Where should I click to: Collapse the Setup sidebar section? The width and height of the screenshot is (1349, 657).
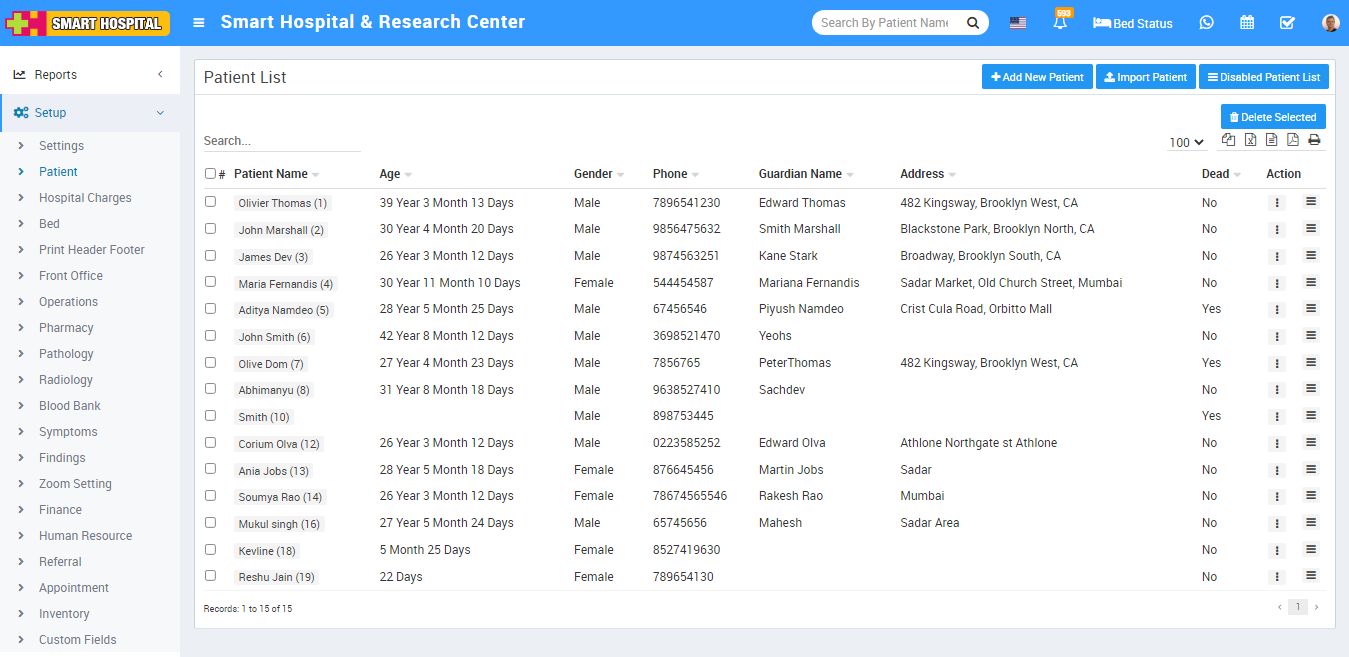point(90,113)
